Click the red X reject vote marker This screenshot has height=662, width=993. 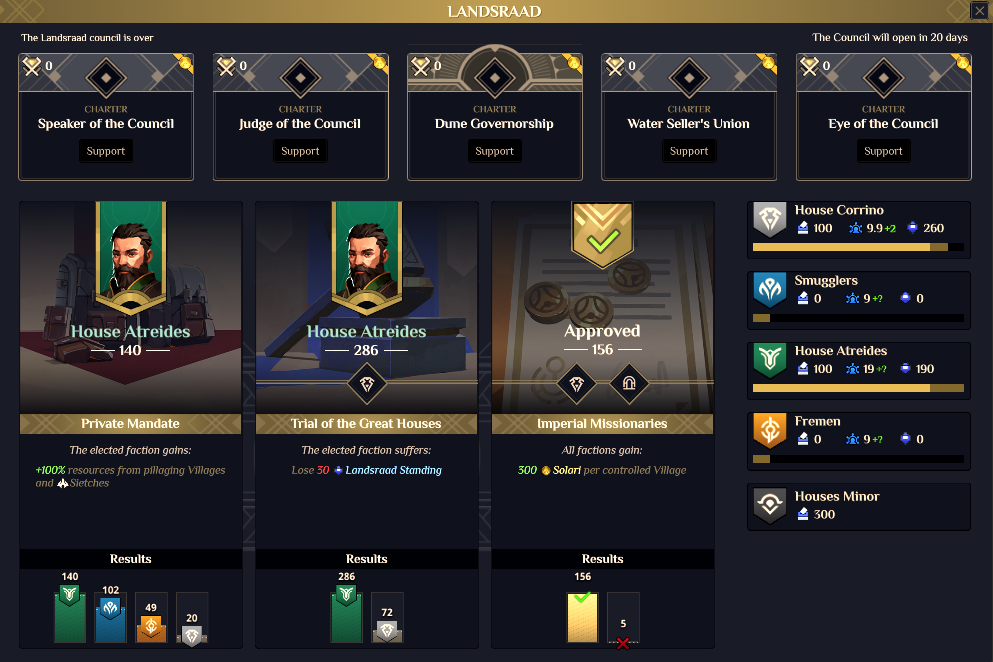[623, 643]
